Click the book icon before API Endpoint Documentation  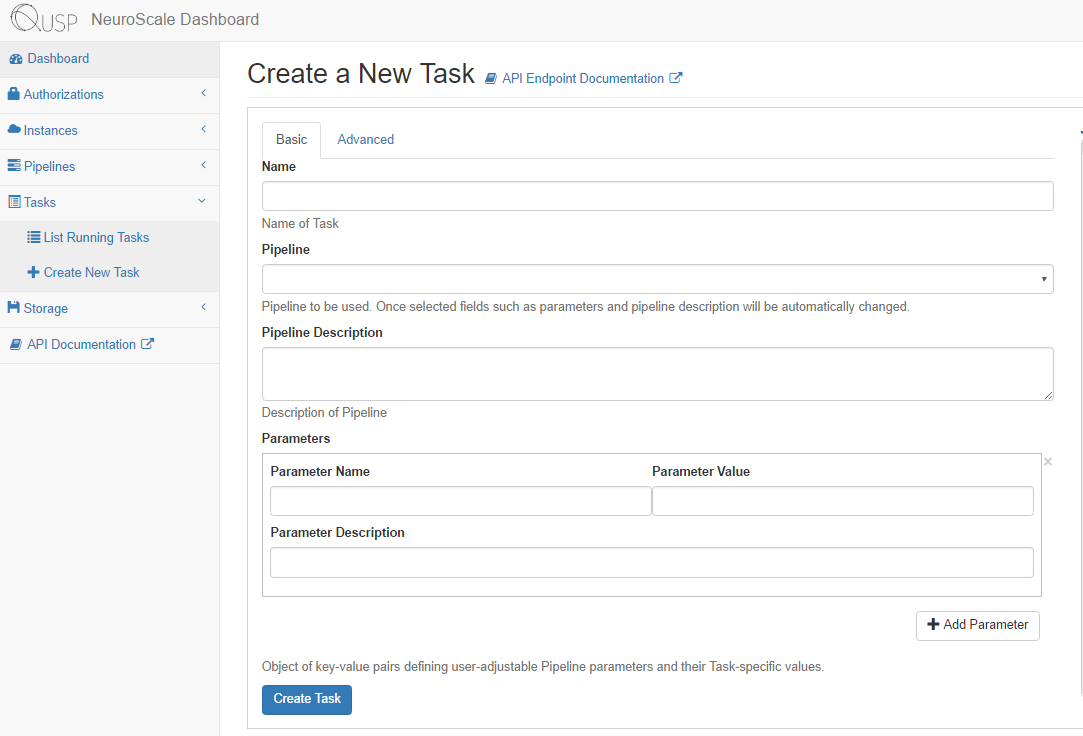pyautogui.click(x=491, y=79)
